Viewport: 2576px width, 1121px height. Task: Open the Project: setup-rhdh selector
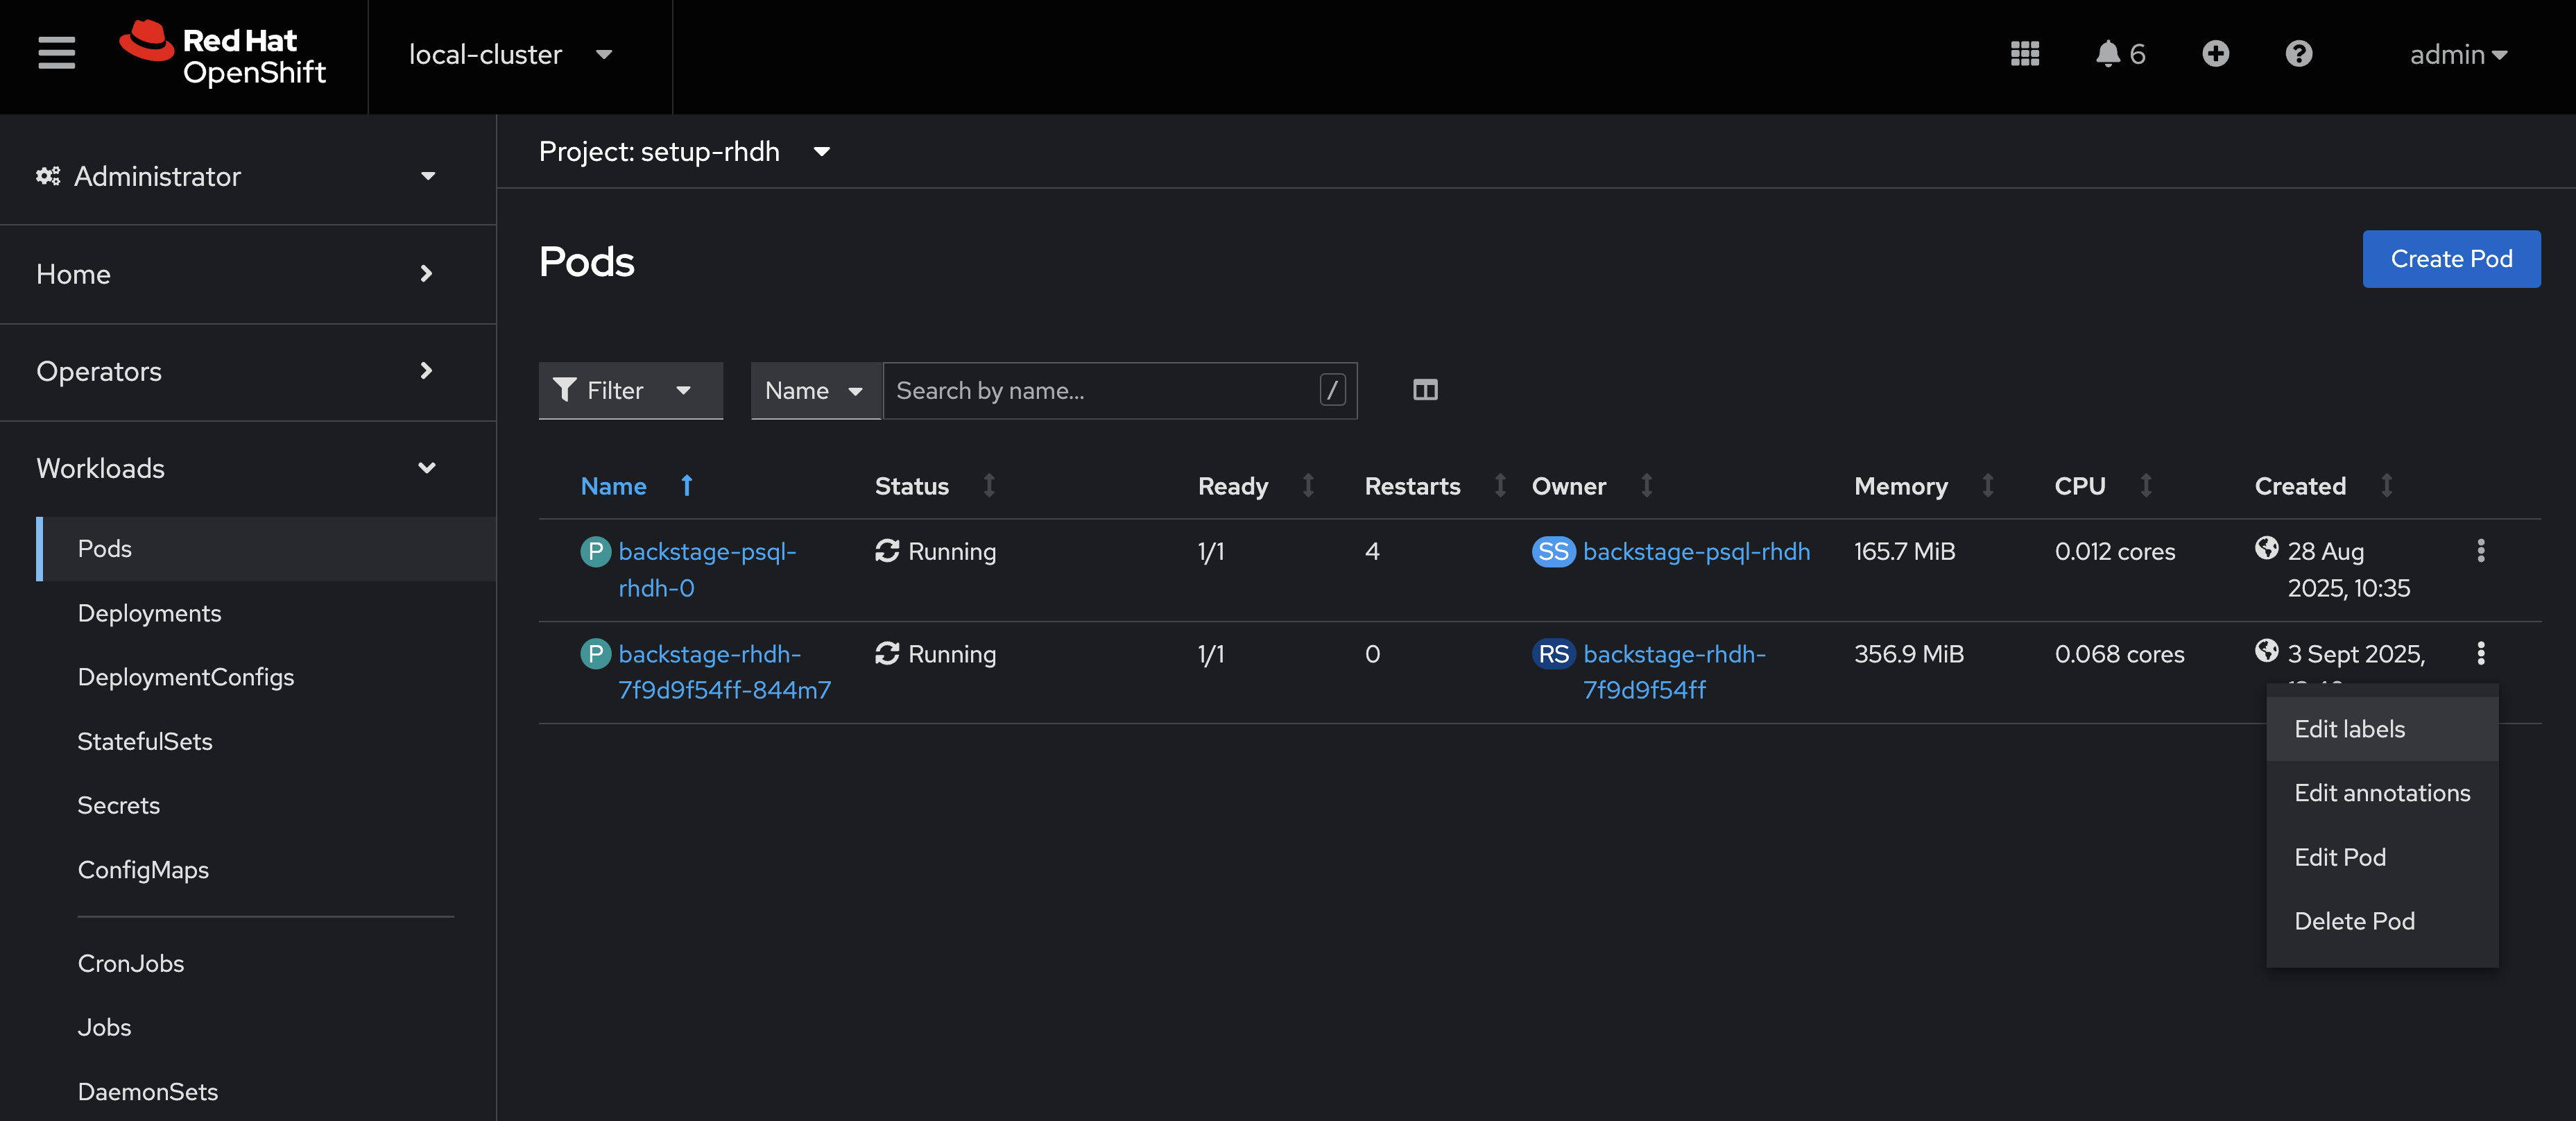[684, 152]
